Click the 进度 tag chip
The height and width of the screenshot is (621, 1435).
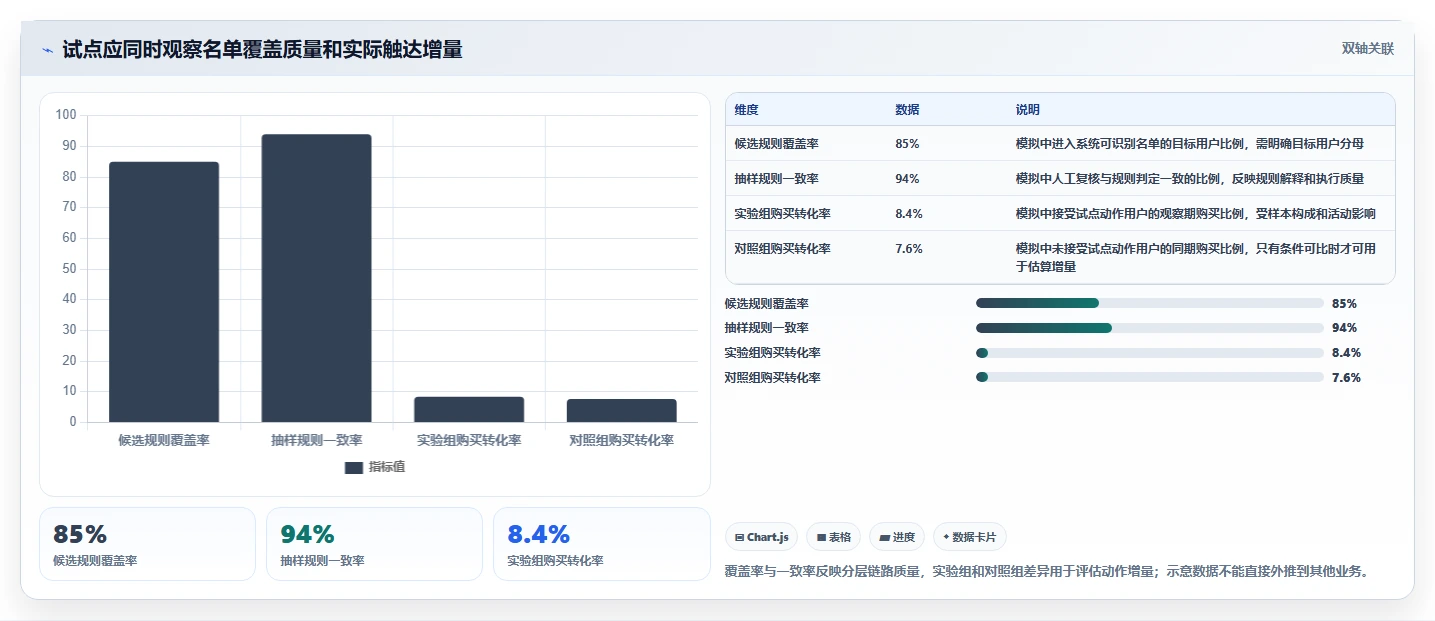pos(897,537)
